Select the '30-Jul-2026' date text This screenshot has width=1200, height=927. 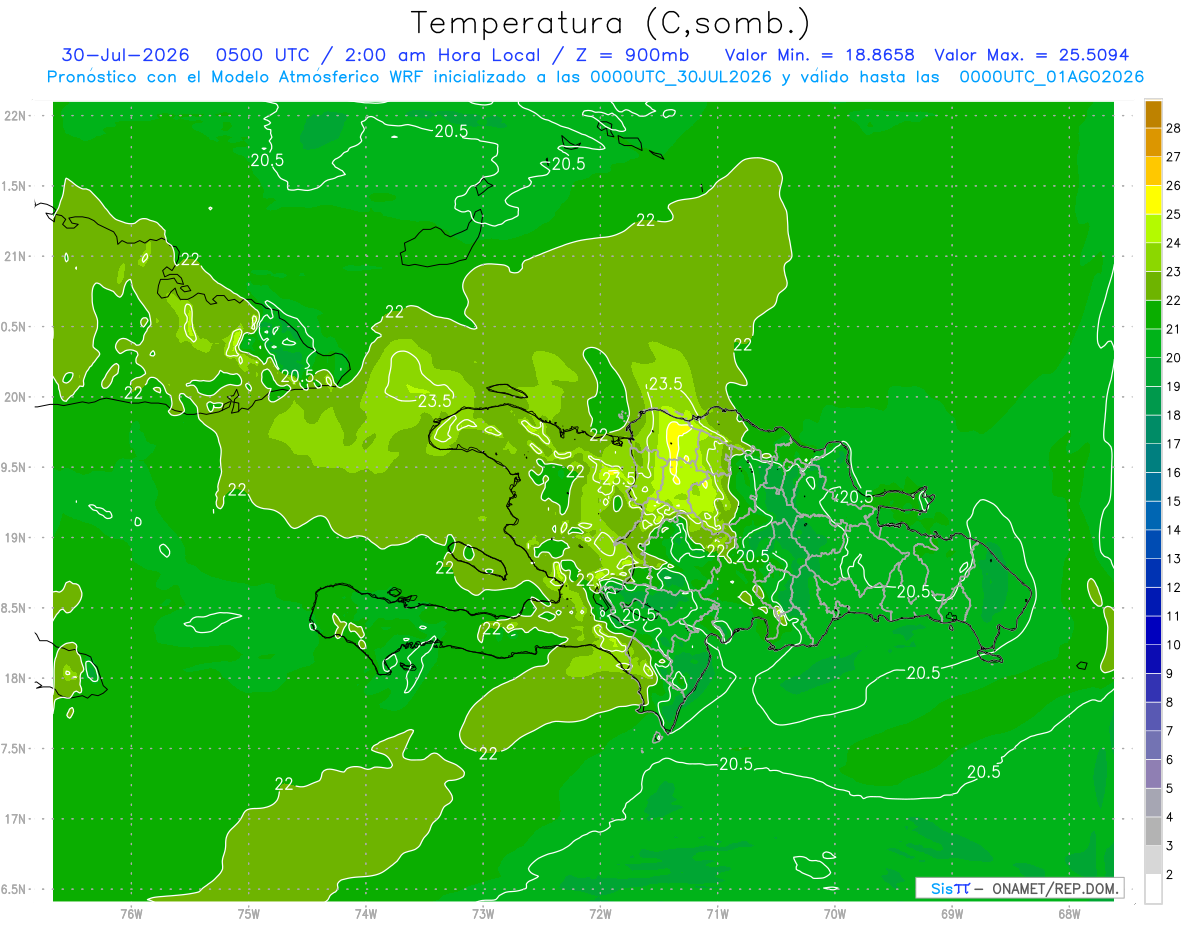point(126,55)
